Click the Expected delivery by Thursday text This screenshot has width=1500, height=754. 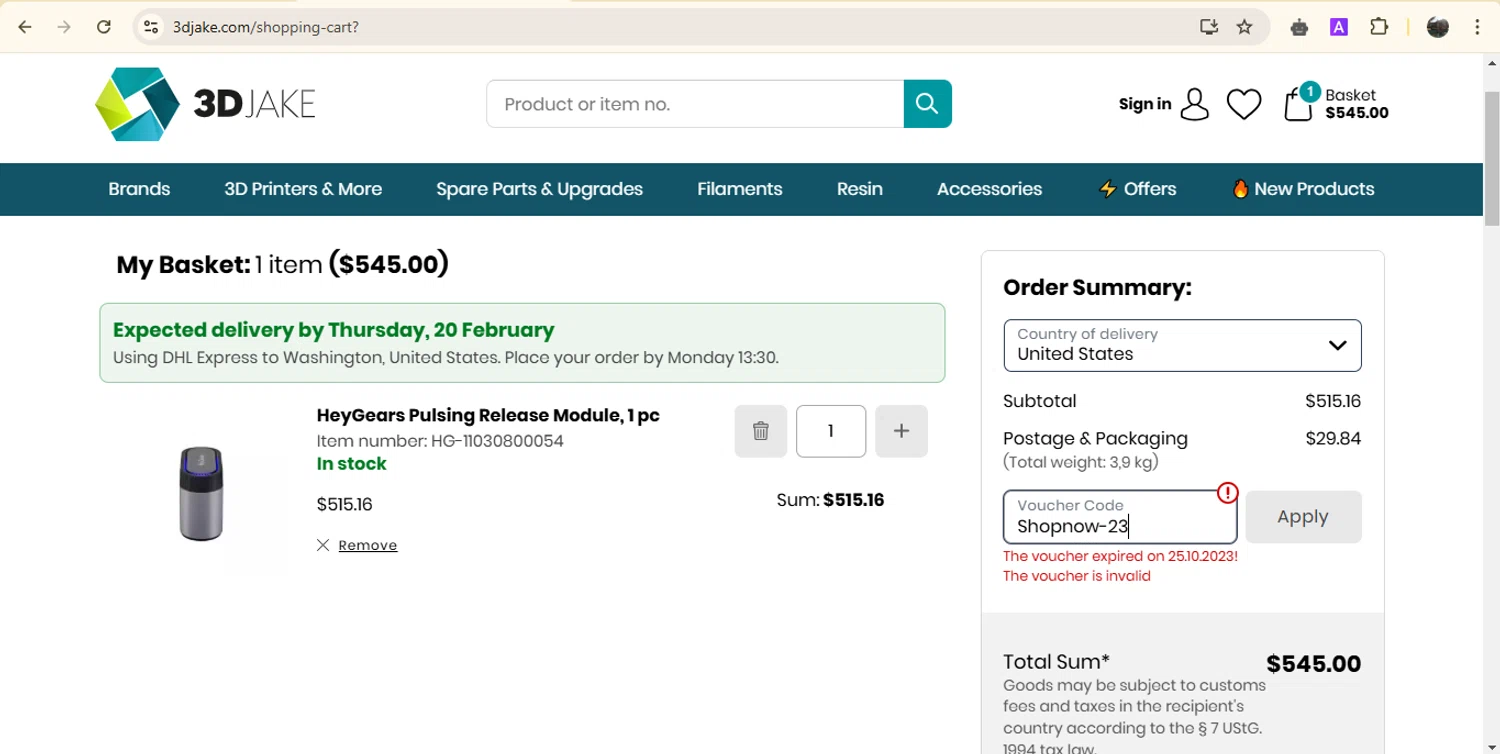click(333, 330)
